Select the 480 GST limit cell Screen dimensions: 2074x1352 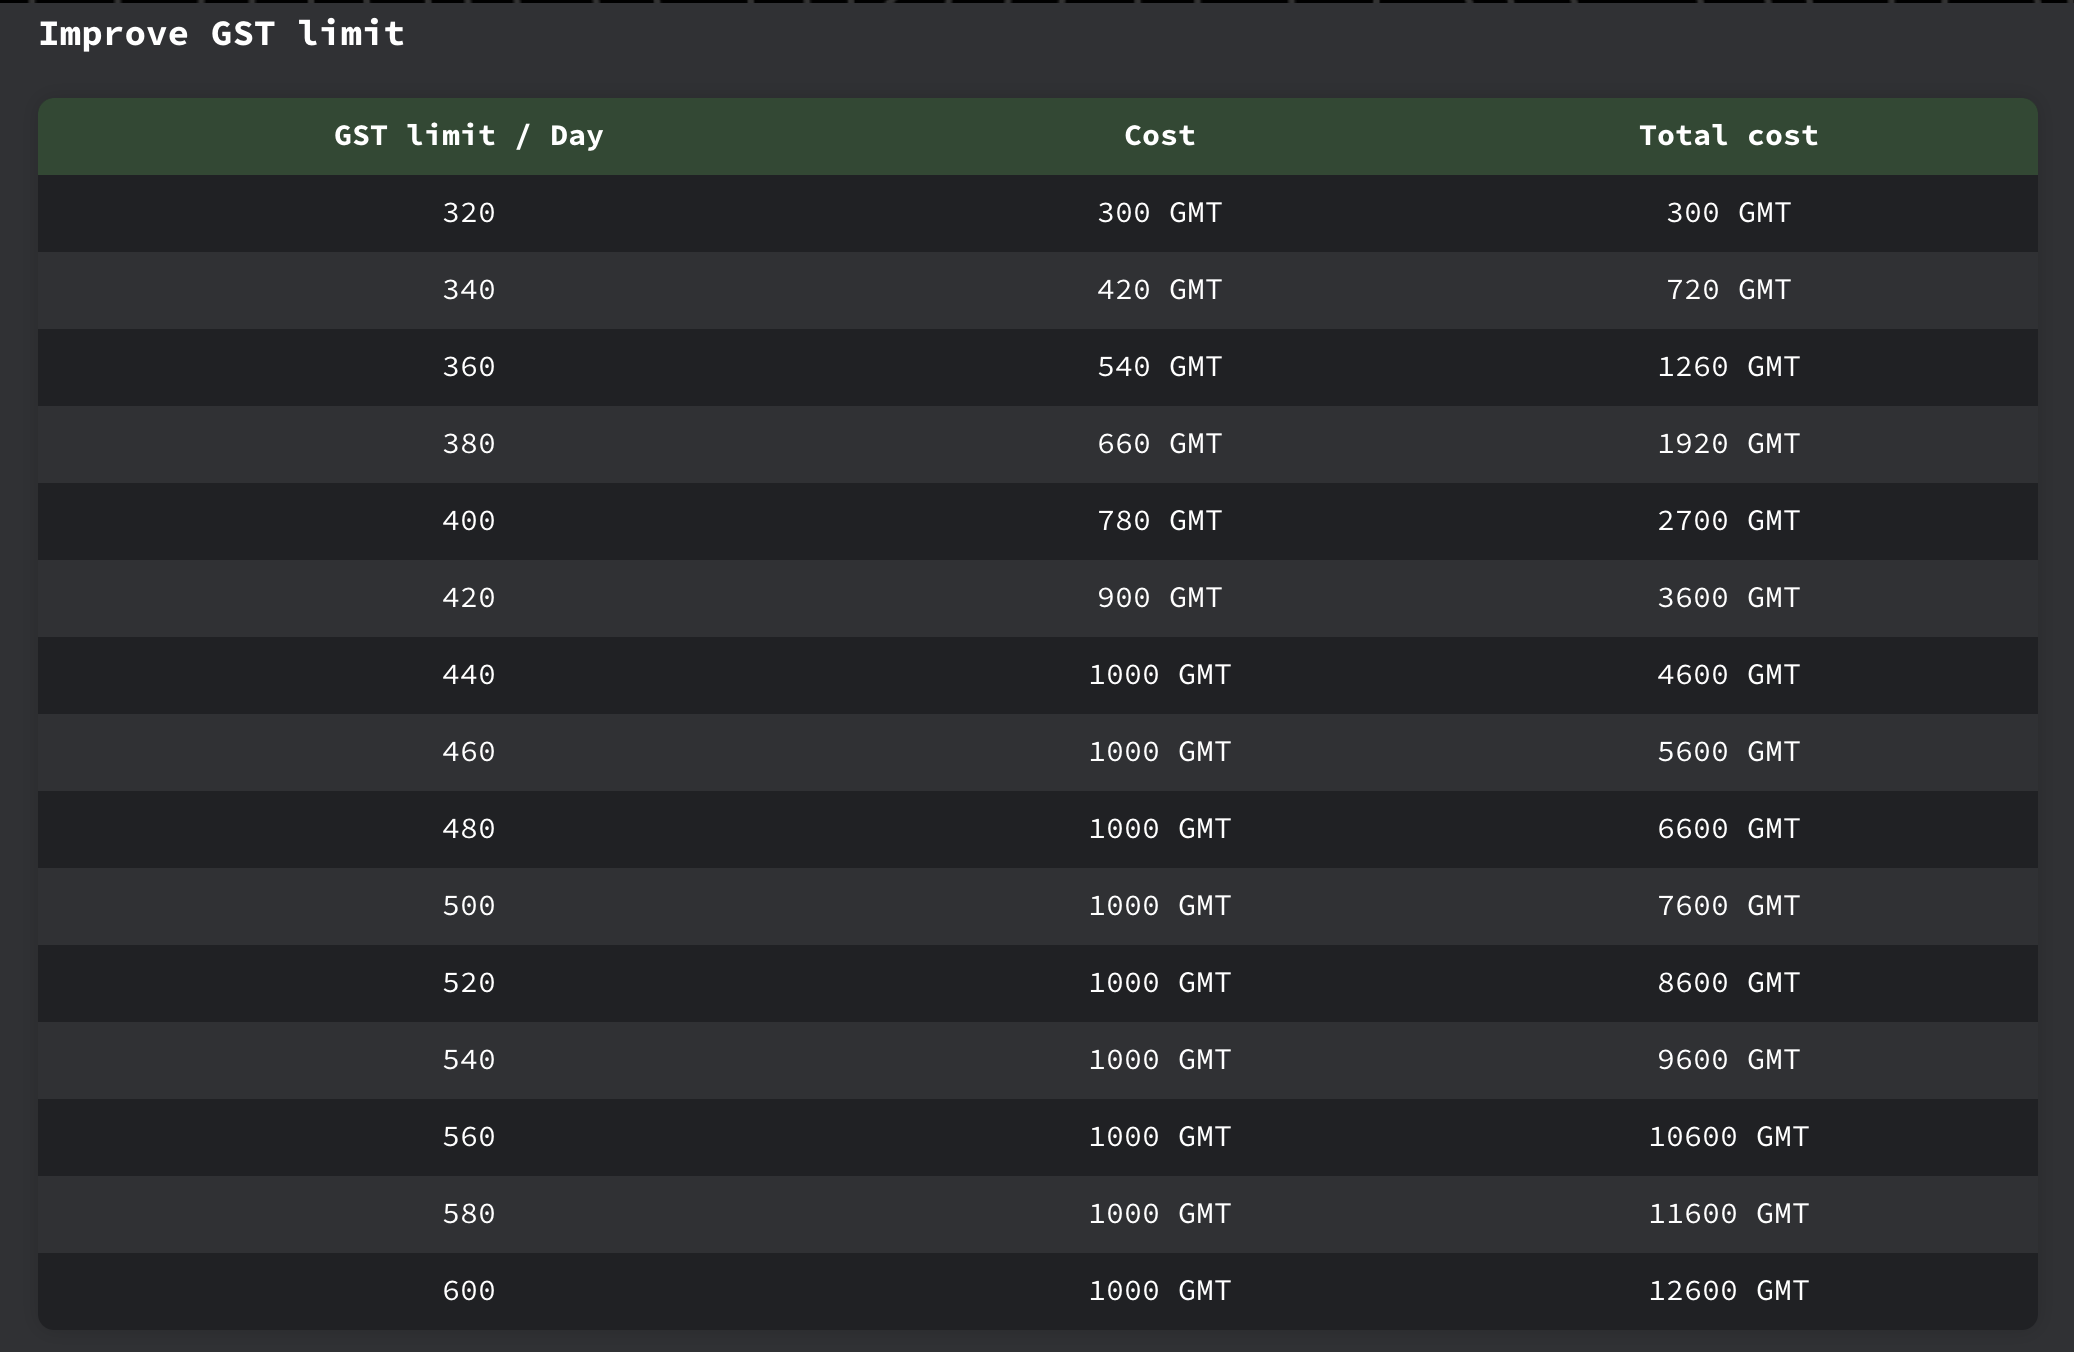(x=468, y=829)
